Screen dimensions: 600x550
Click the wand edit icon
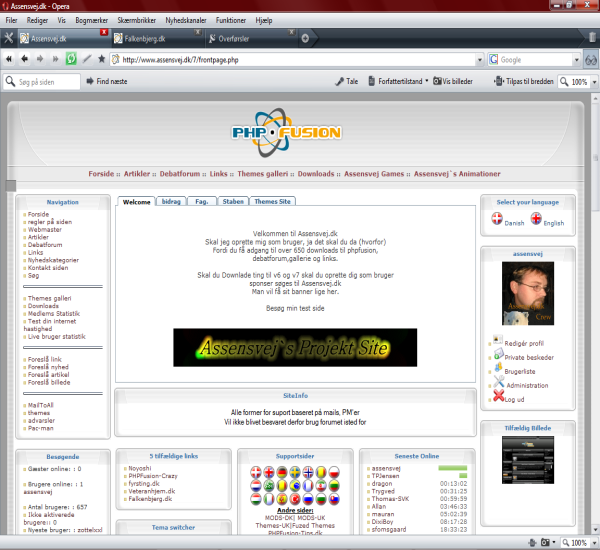[87, 59]
